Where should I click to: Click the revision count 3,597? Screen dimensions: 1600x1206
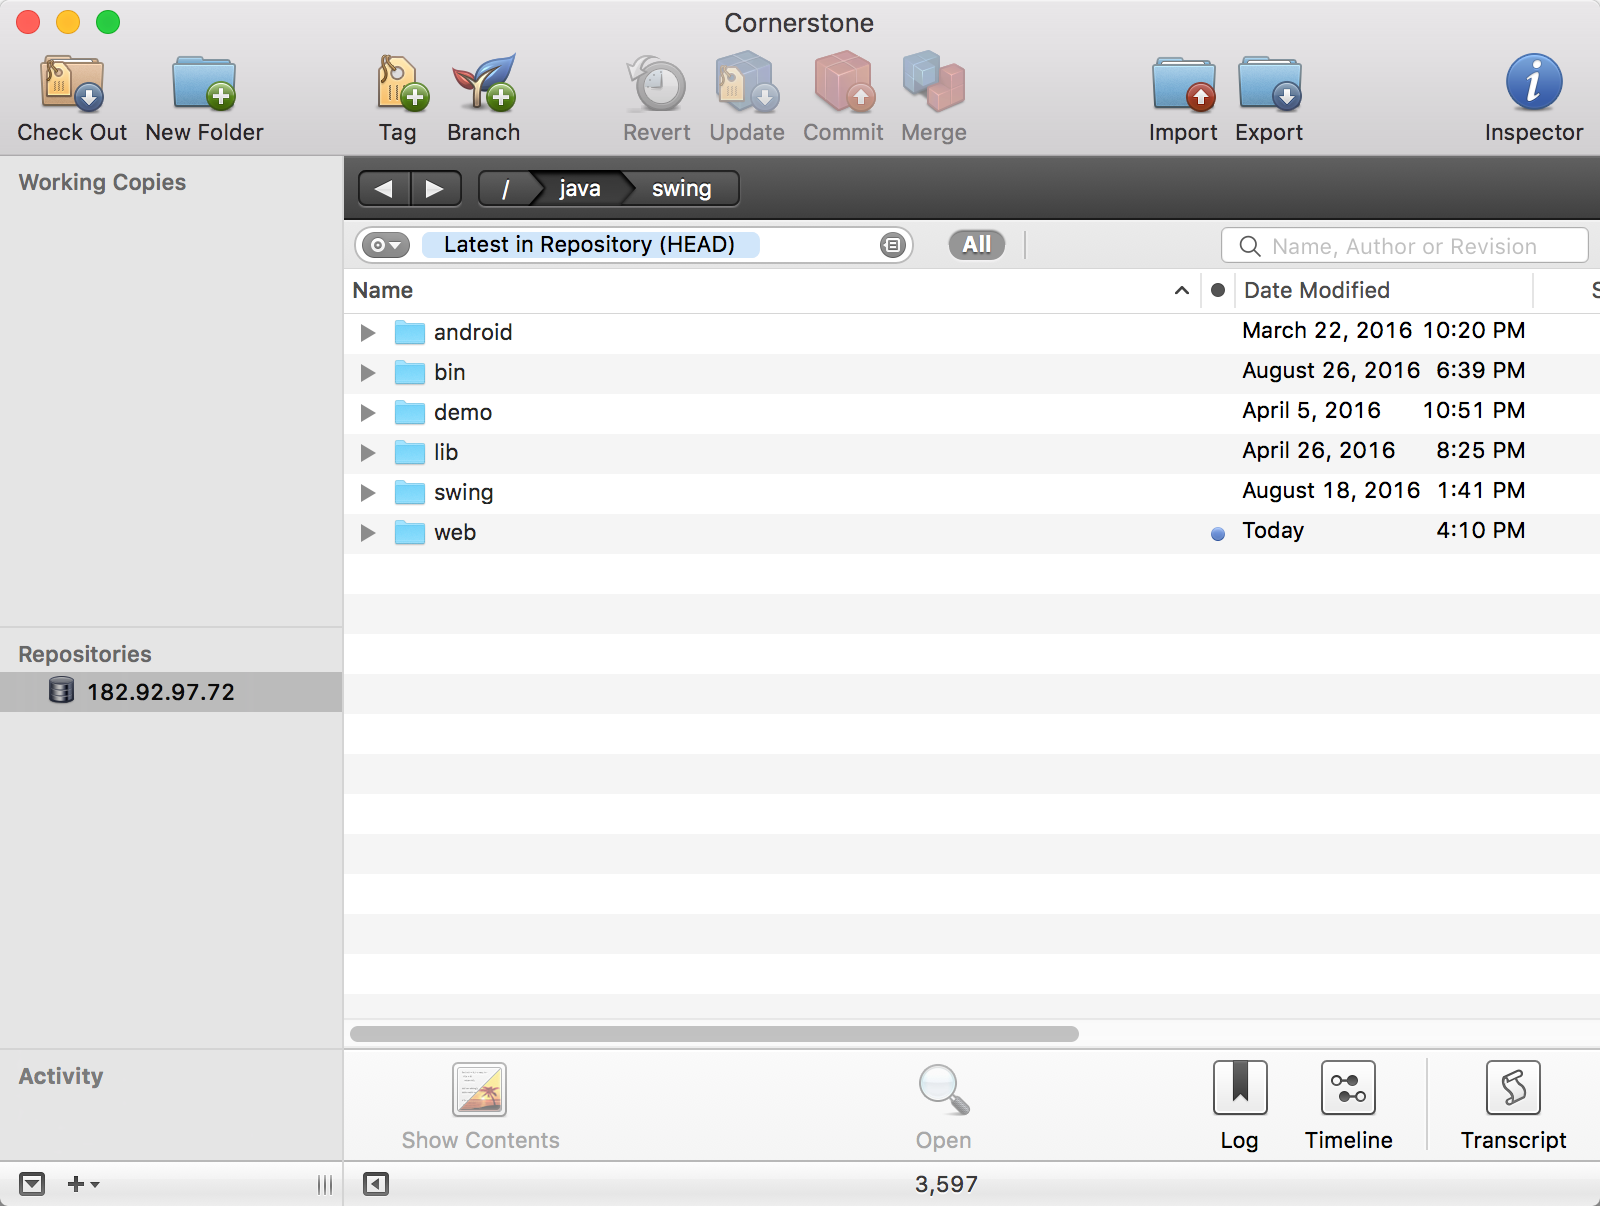[x=946, y=1184]
